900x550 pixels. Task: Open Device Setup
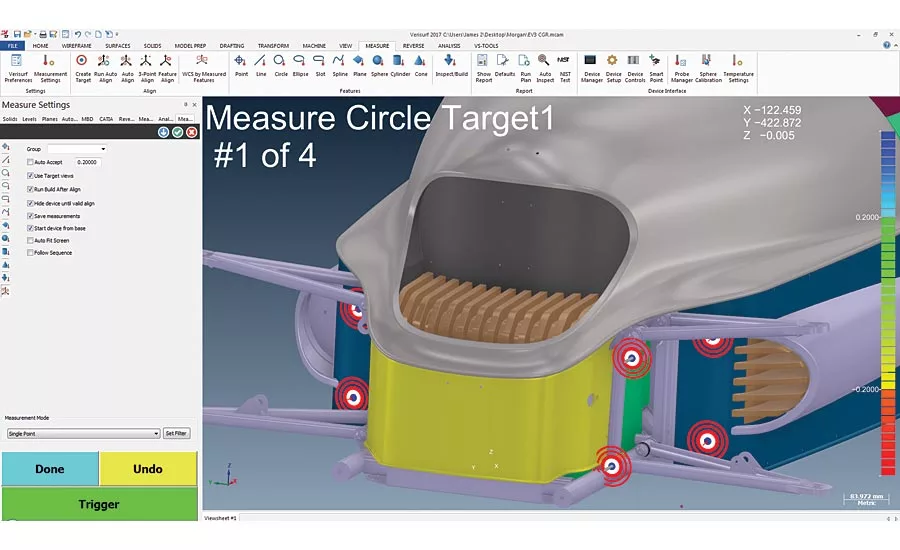(x=613, y=69)
